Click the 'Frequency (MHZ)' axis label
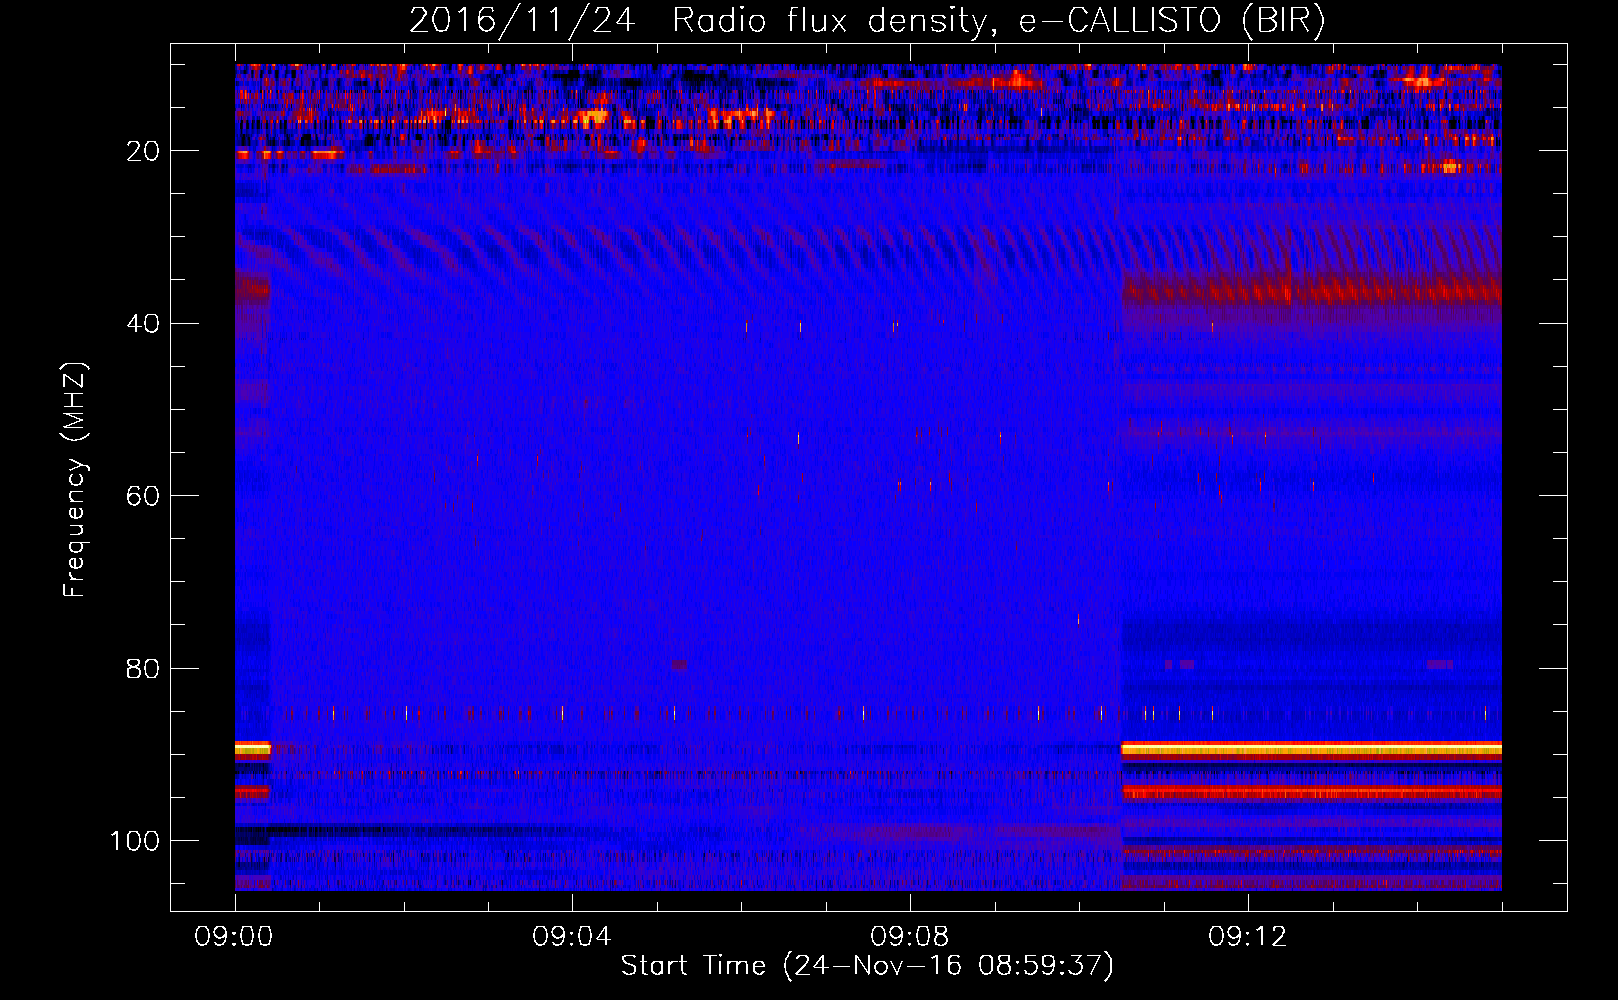 coord(75,480)
